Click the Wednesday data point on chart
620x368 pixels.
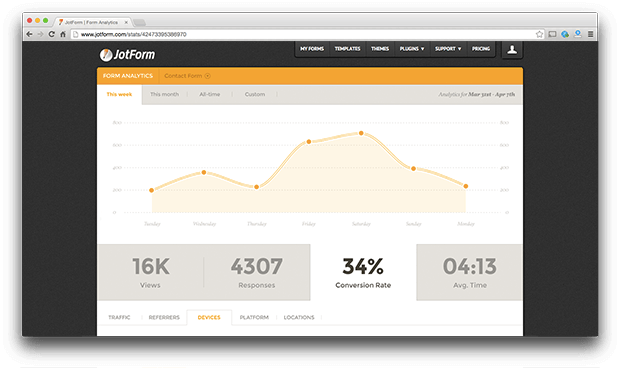(204, 172)
